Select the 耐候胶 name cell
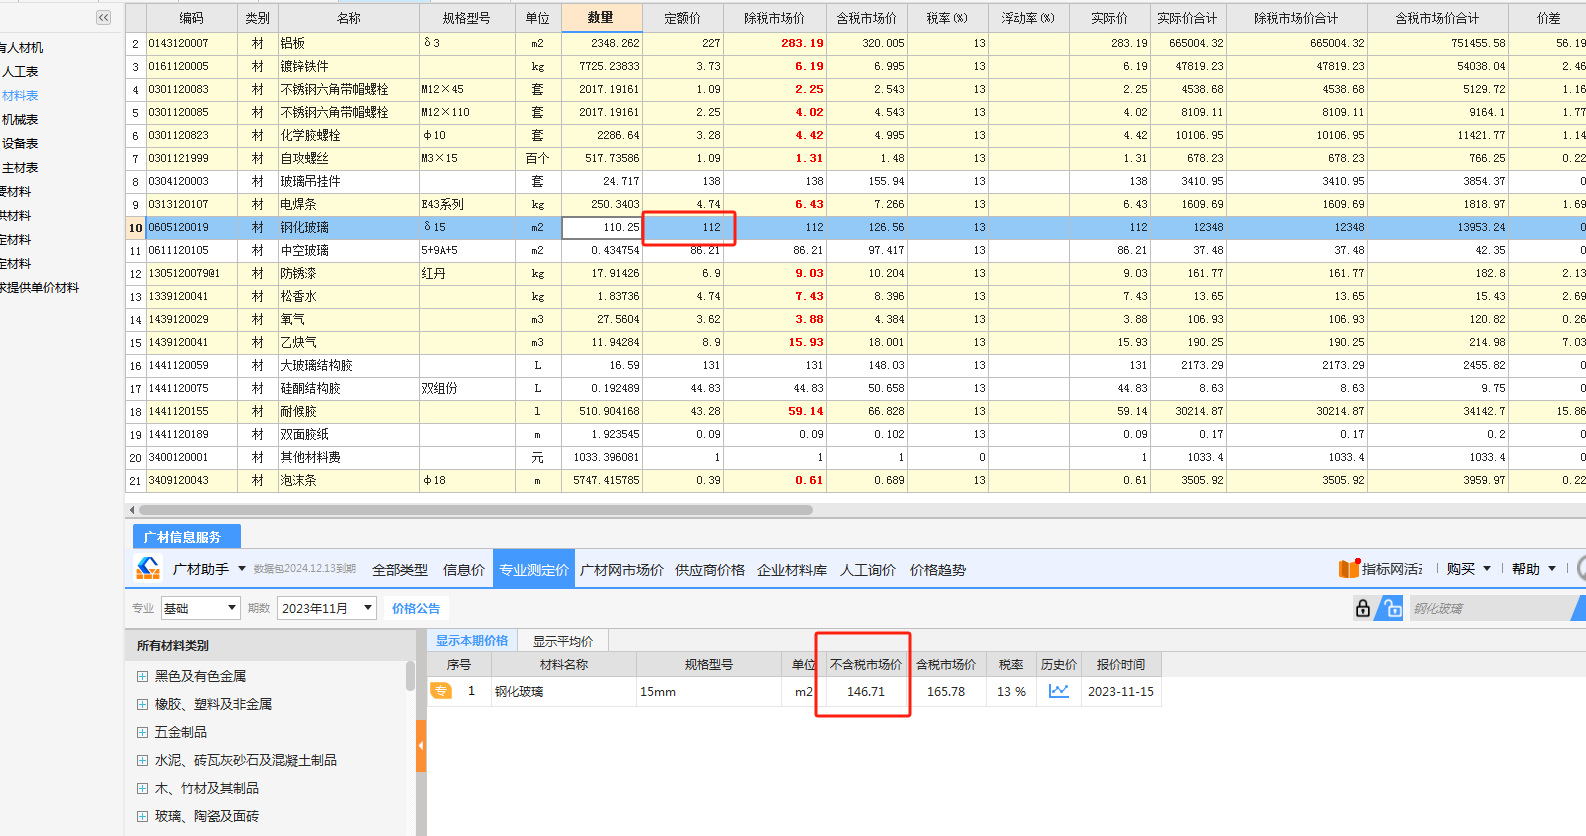Image resolution: width=1586 pixels, height=836 pixels. click(348, 411)
